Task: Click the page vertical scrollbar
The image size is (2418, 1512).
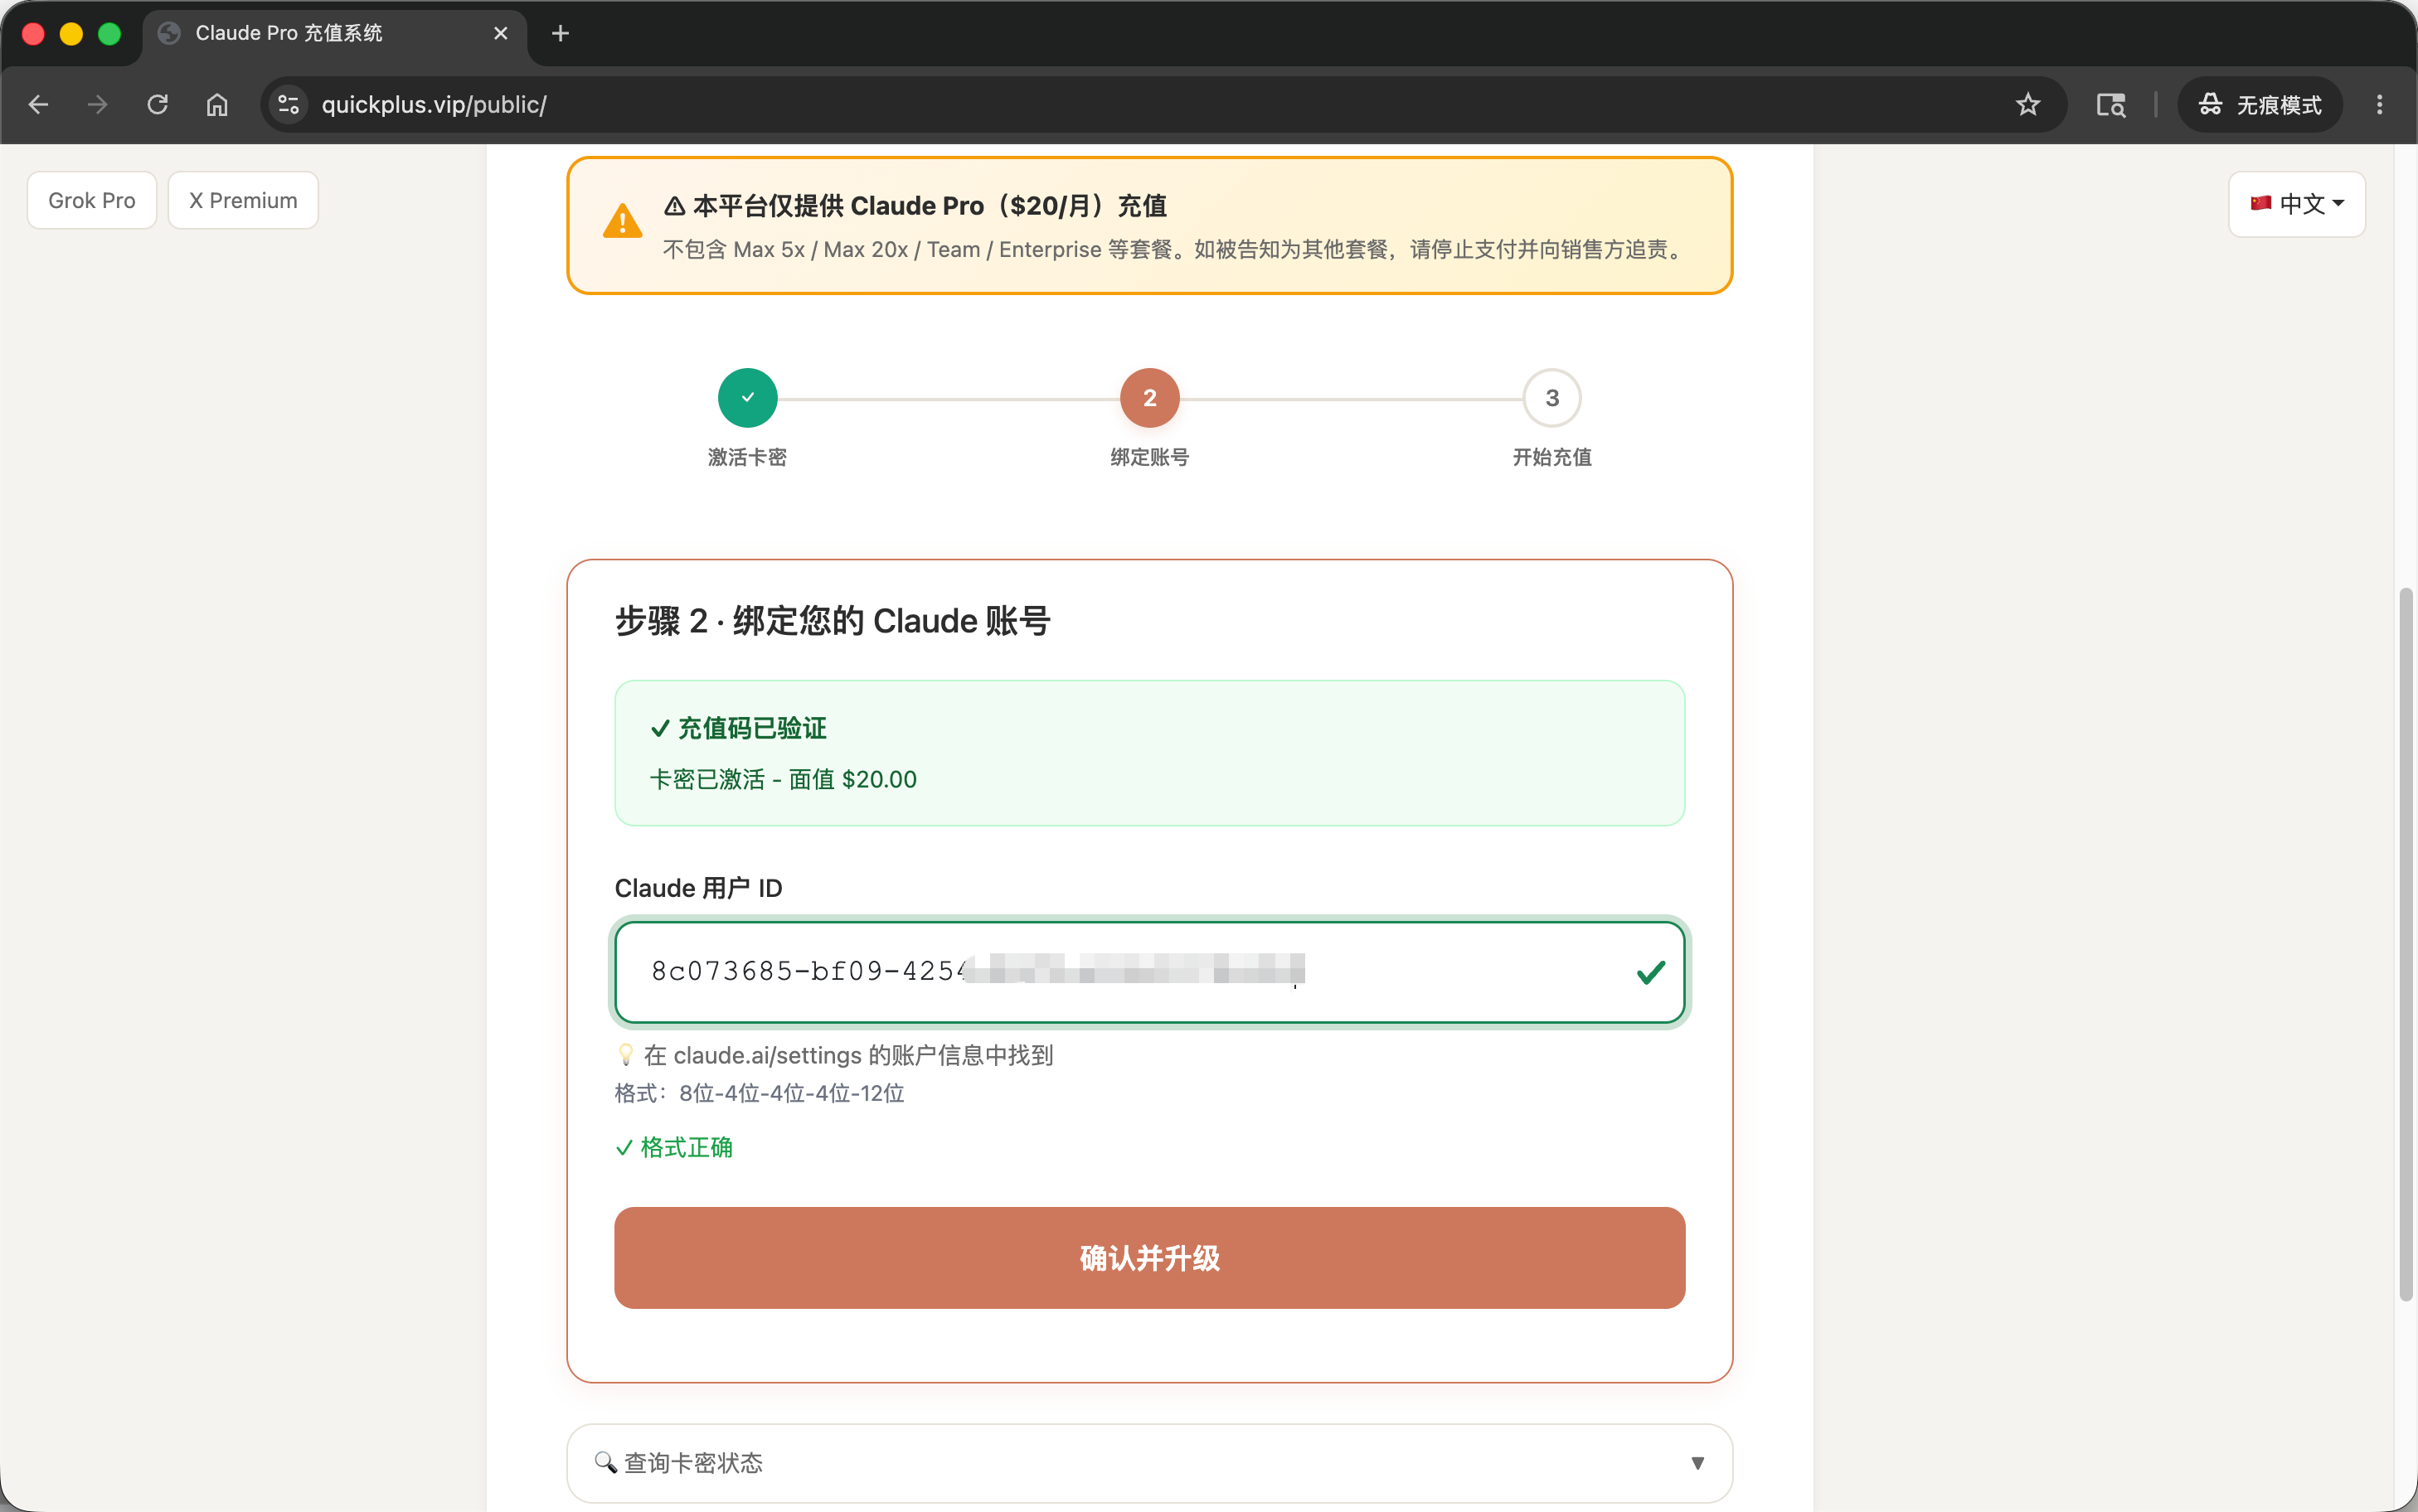Action: [x=2406, y=944]
